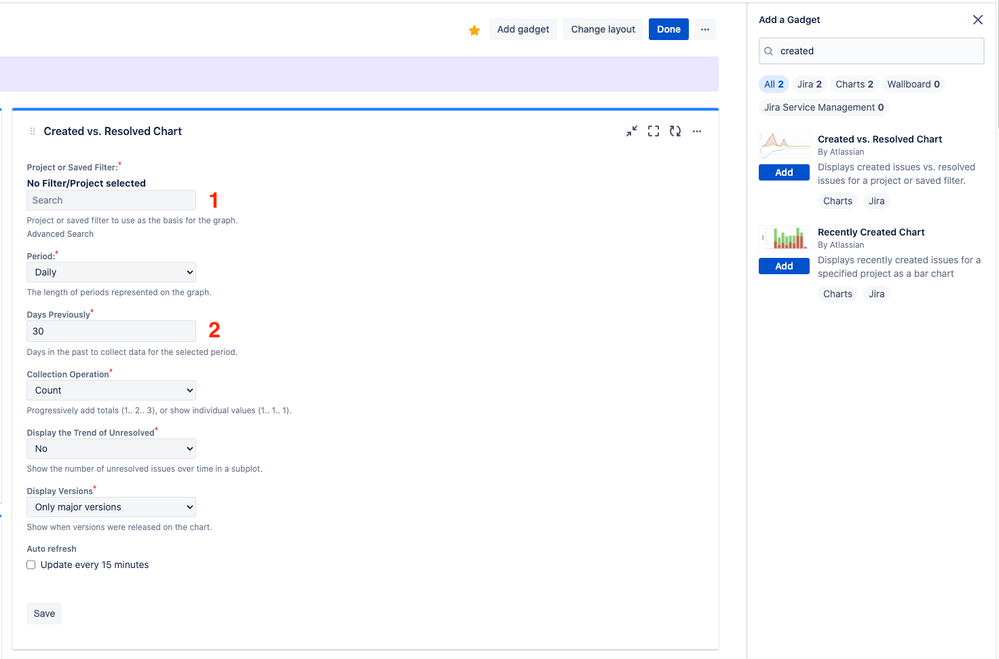
Task: Click Charts tag under Recently Created Chart
Action: point(837,294)
